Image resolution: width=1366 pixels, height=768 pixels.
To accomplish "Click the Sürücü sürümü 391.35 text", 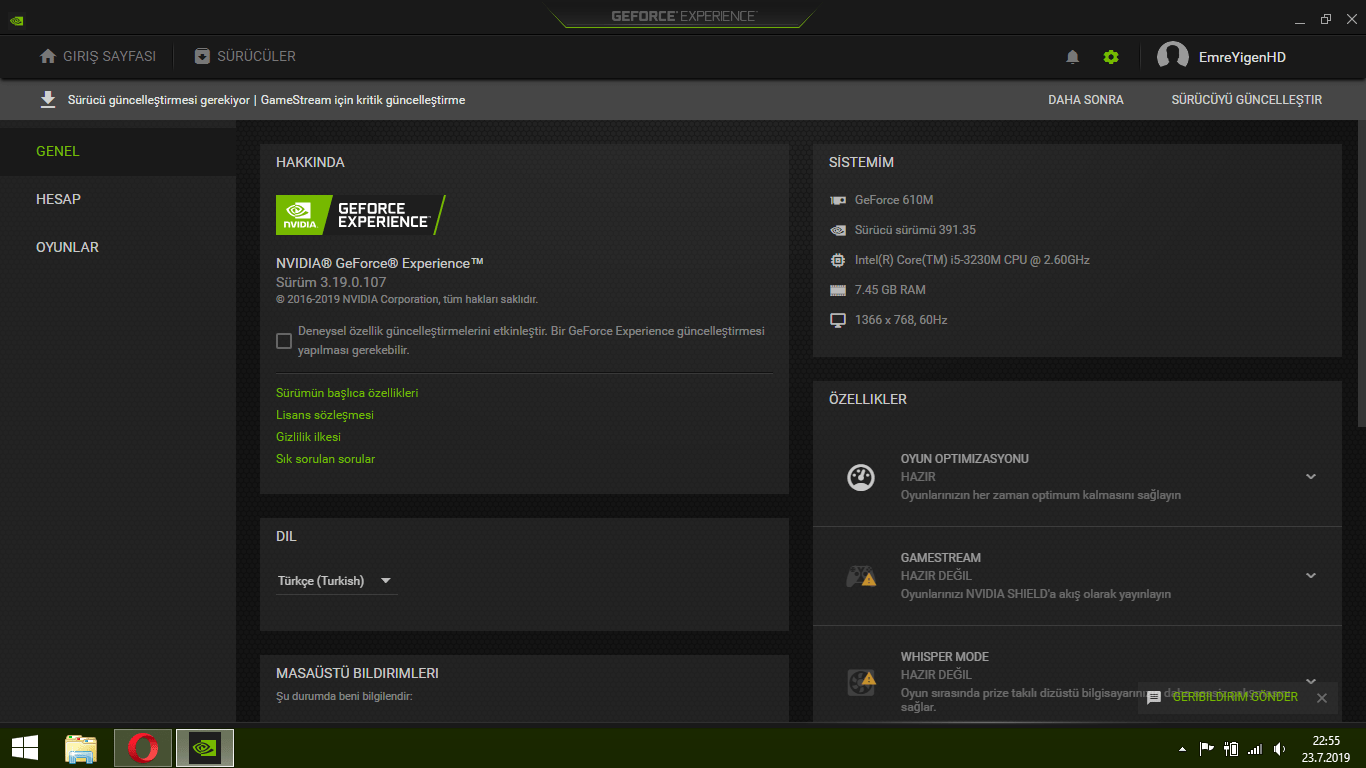I will coord(915,230).
